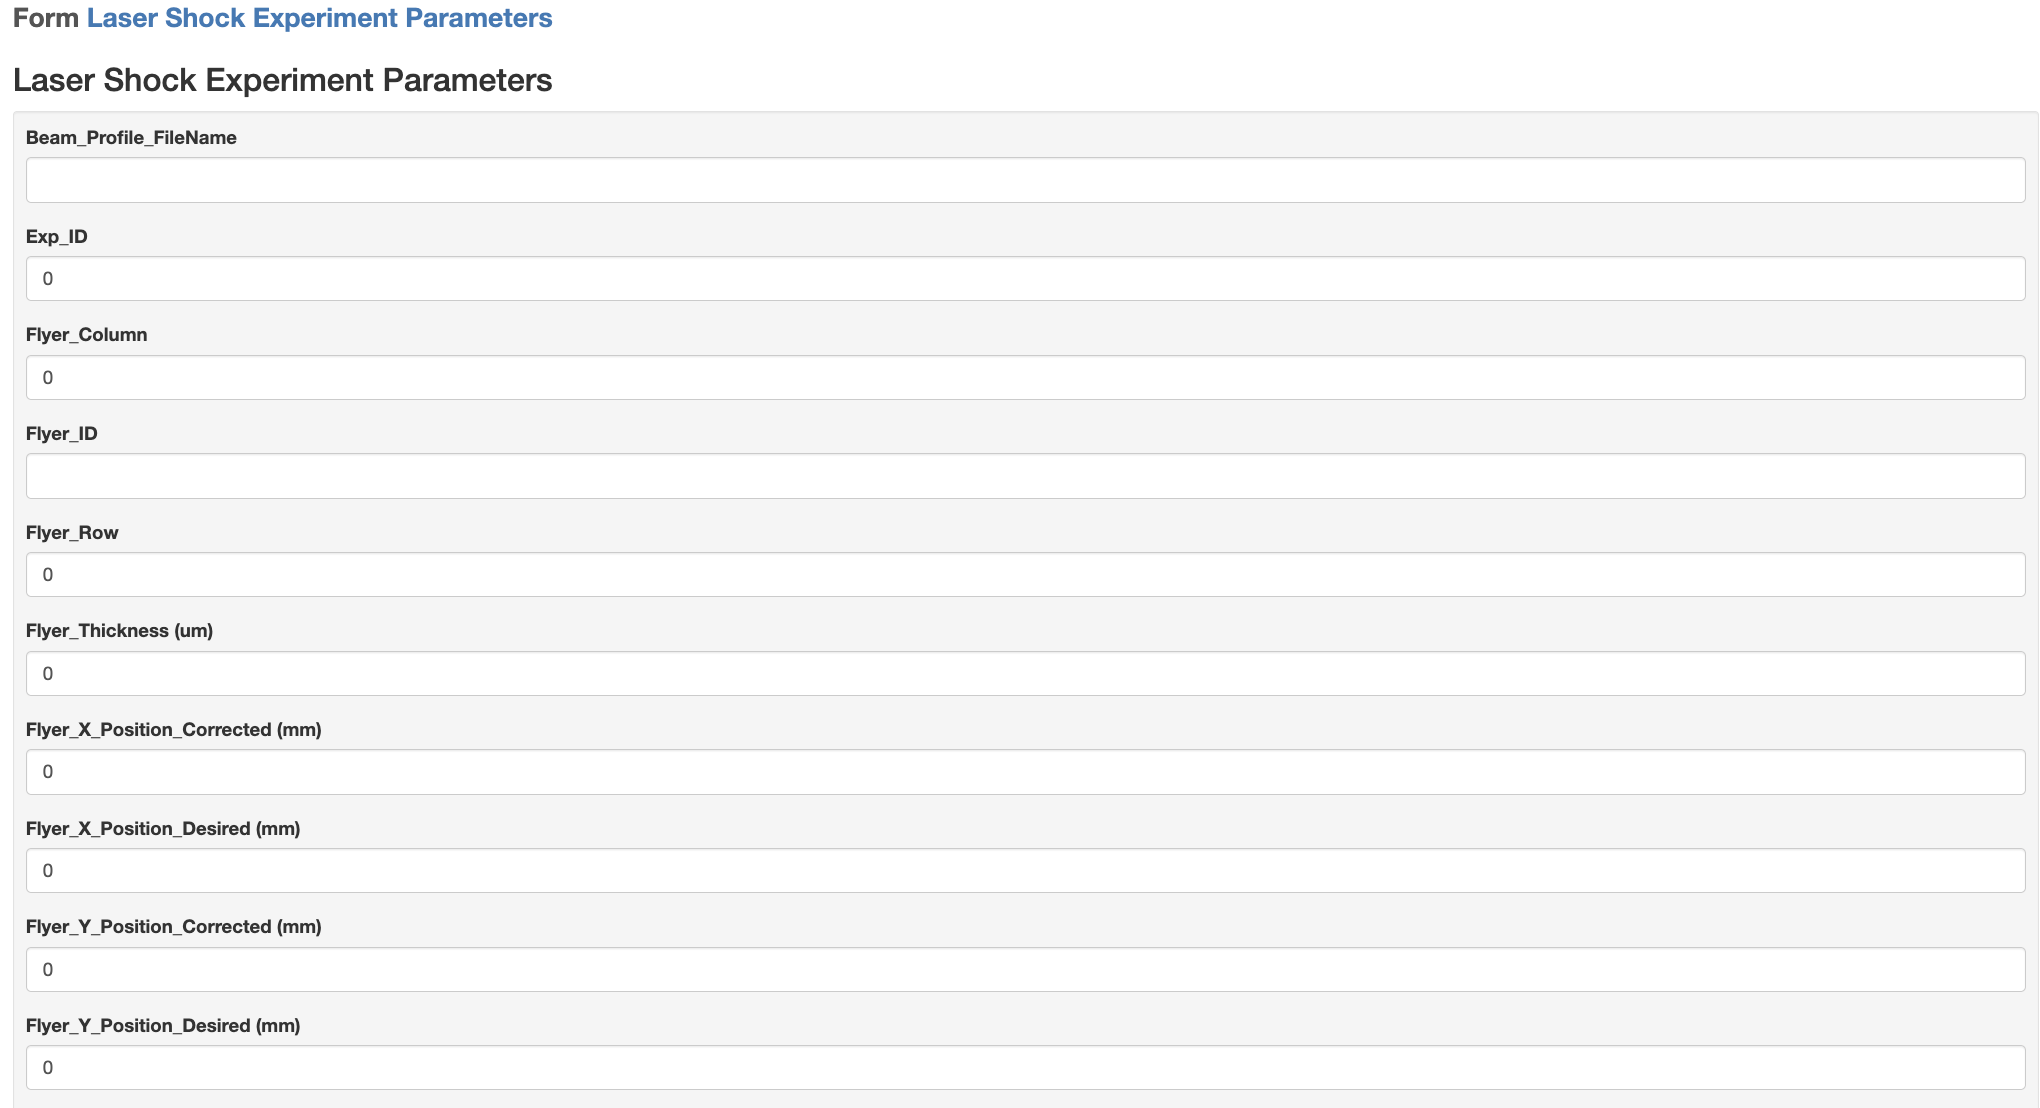This screenshot has width=2040, height=1108.
Task: Select the Flyer_X_Position_Corrected (mm) input field
Action: point(1025,772)
